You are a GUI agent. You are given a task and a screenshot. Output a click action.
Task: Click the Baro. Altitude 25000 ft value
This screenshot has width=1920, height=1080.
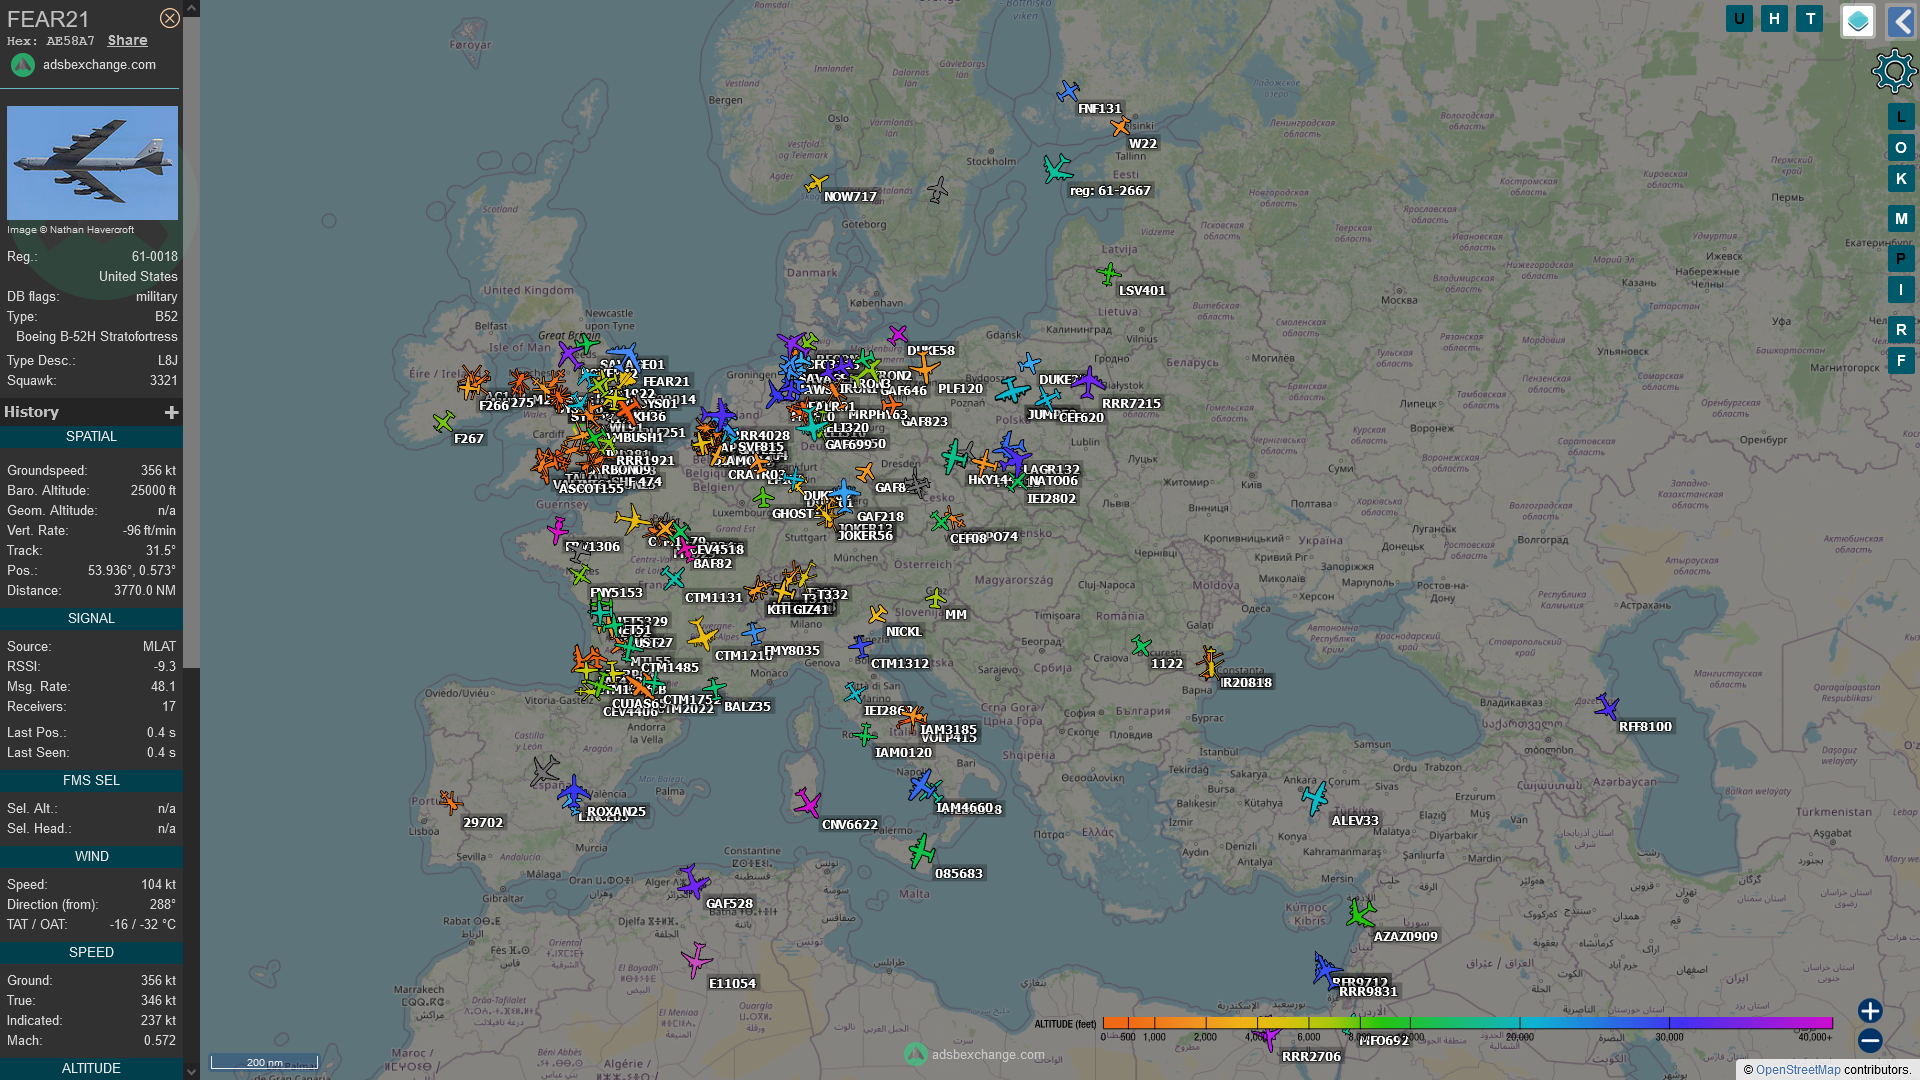coord(153,490)
